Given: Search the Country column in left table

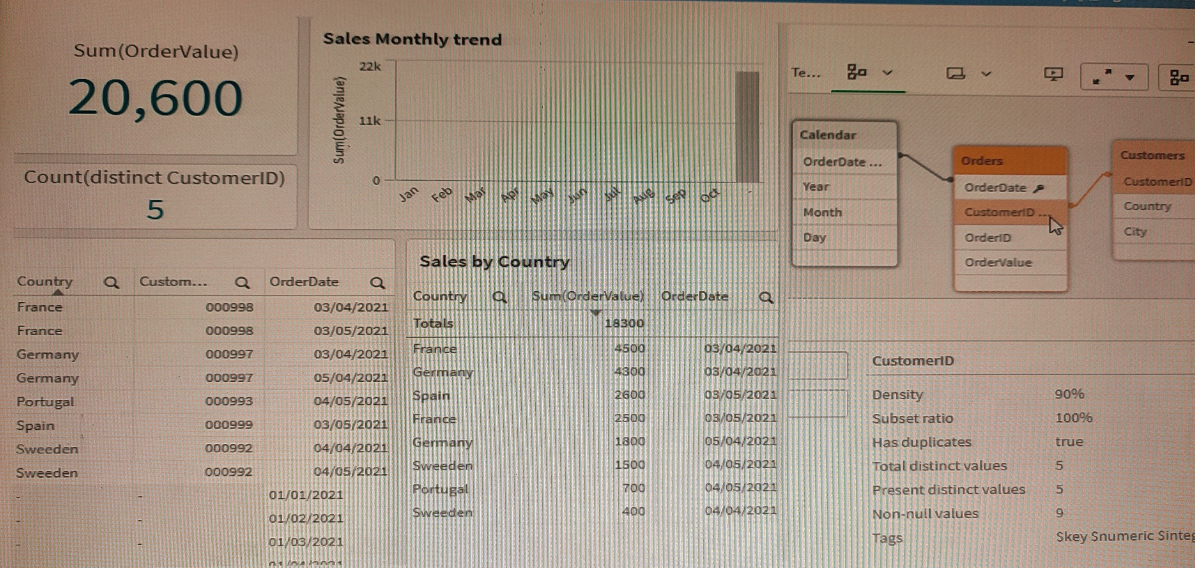Looking at the screenshot, I should pos(112,283).
